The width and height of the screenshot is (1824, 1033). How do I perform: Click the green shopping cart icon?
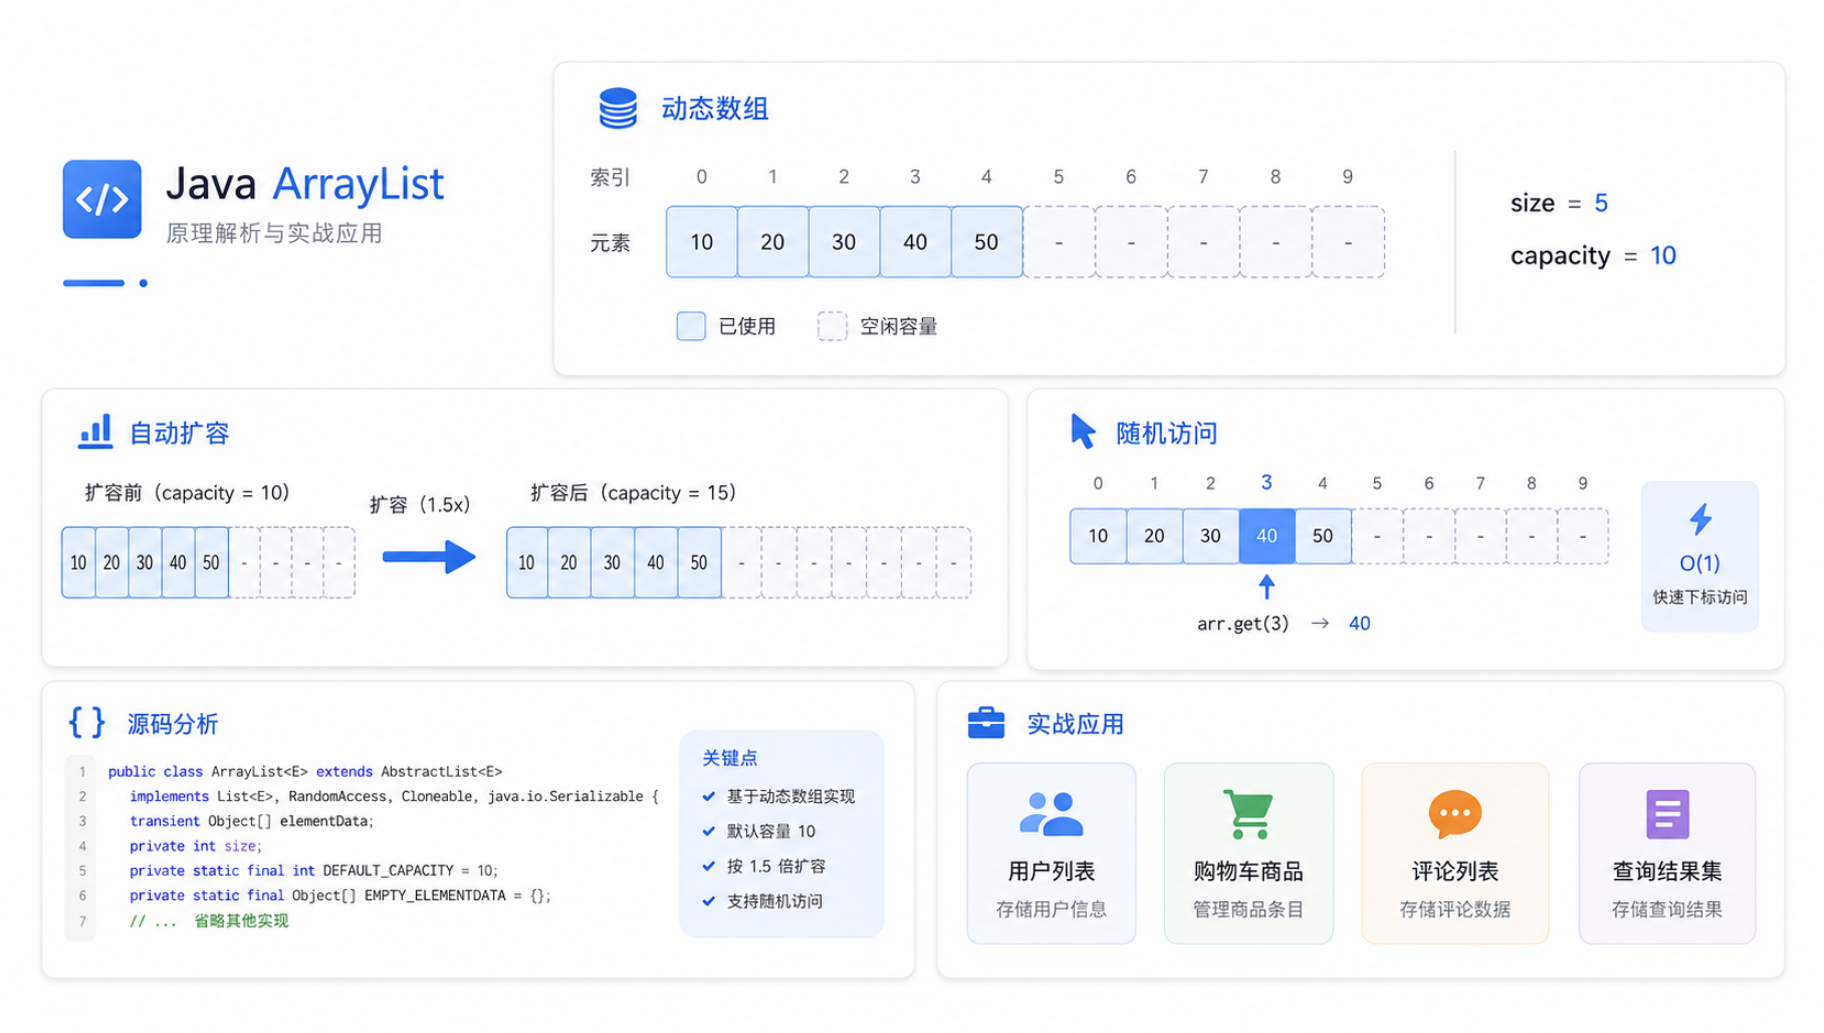pos(1248,814)
